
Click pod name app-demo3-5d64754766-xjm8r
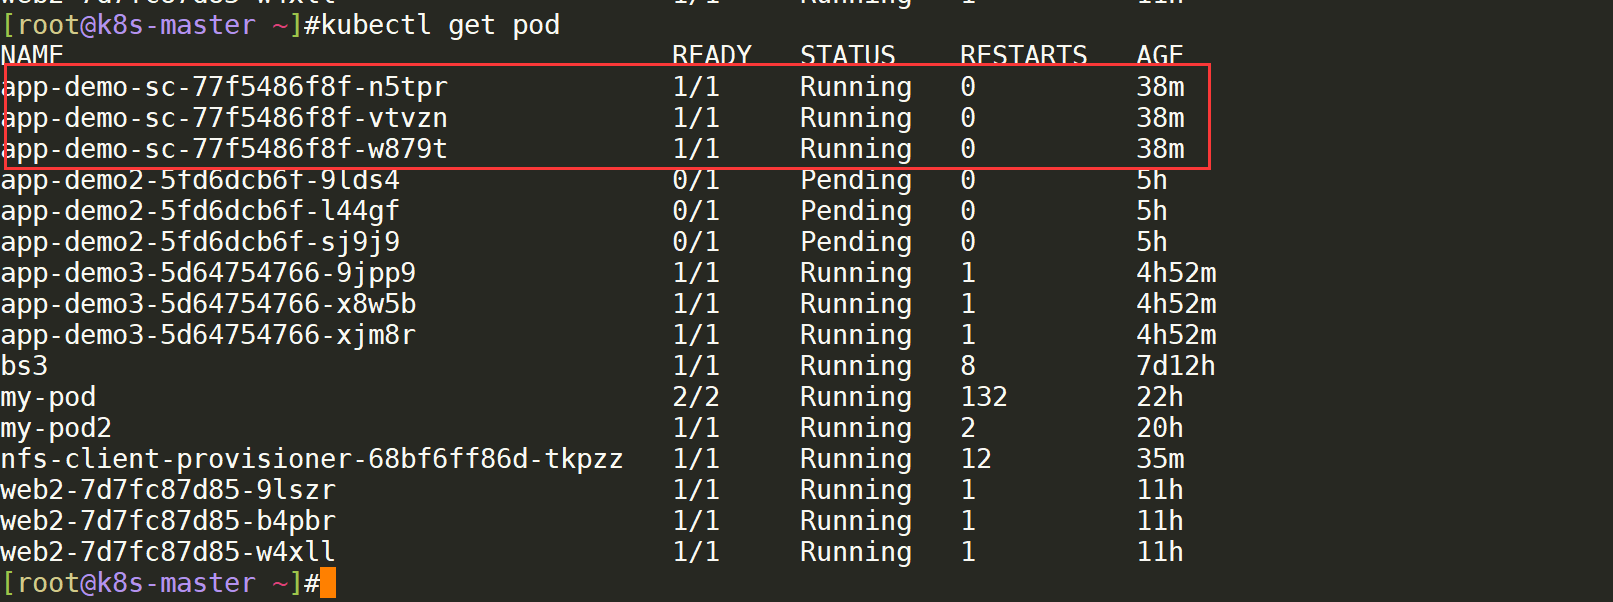[x=208, y=335]
